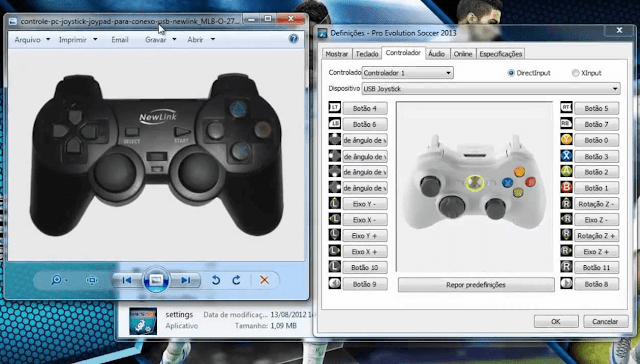Click the Botão 11 mapping button
The width and height of the screenshot is (640, 364).
tap(596, 267)
